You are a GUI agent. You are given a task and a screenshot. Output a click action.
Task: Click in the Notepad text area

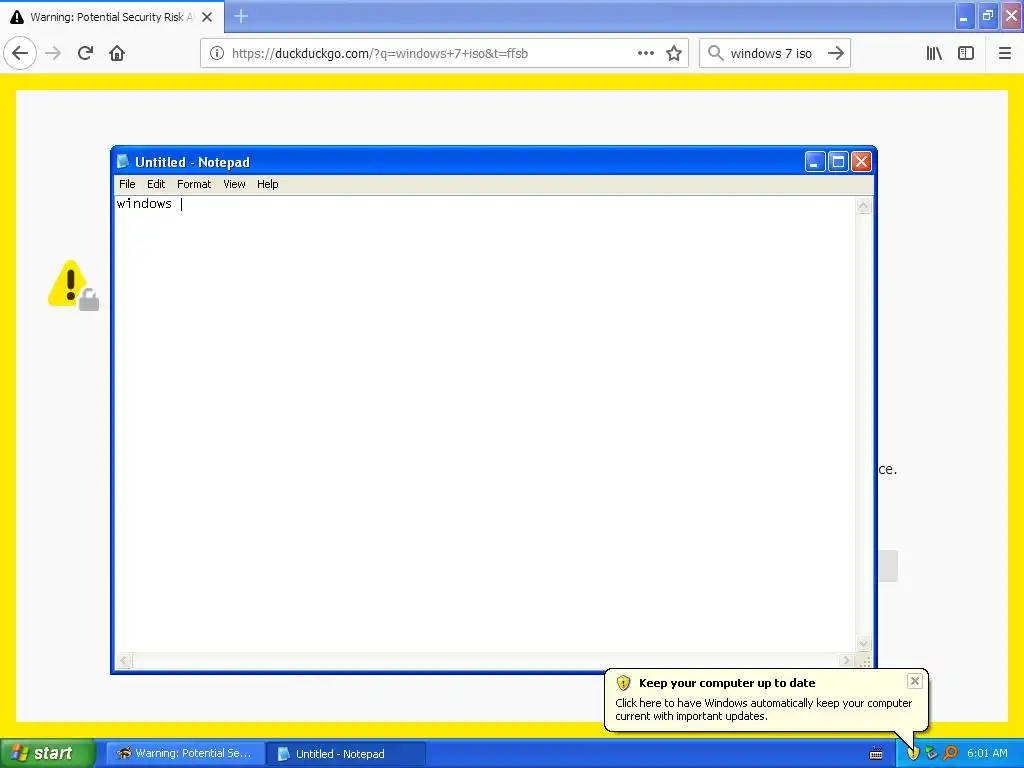pyautogui.click(x=485, y=424)
